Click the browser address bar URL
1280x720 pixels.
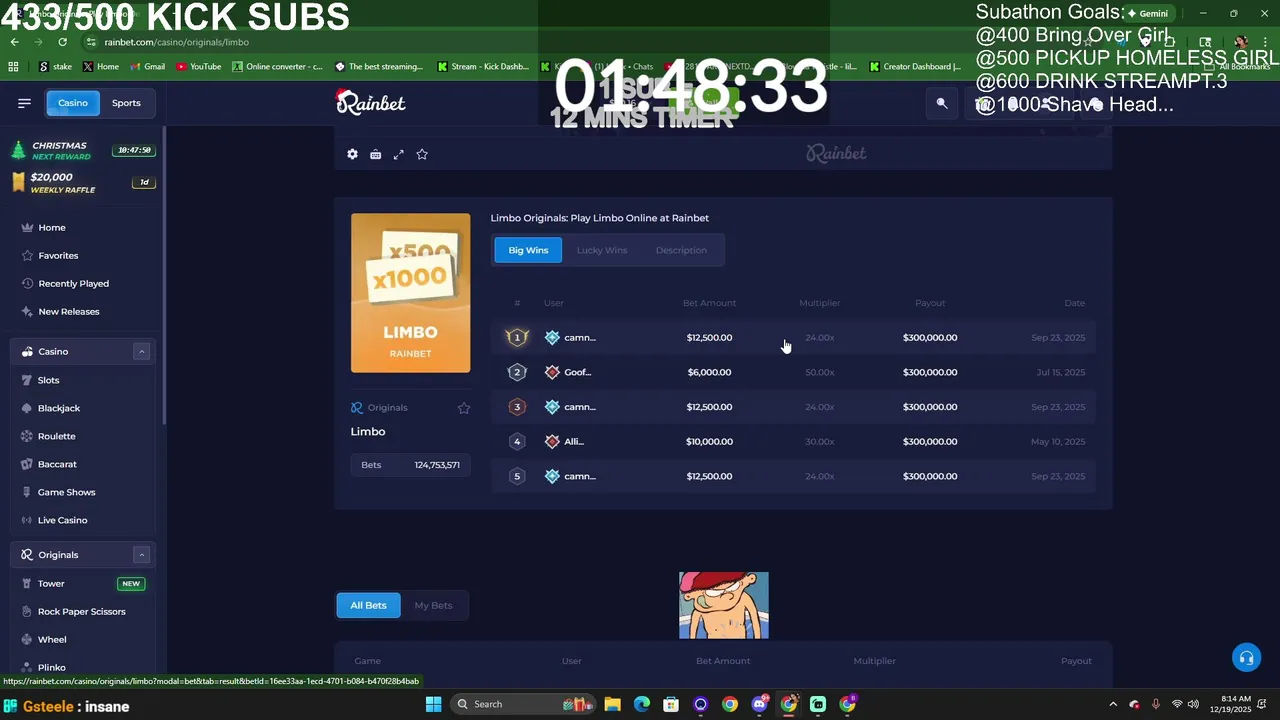coord(177,42)
